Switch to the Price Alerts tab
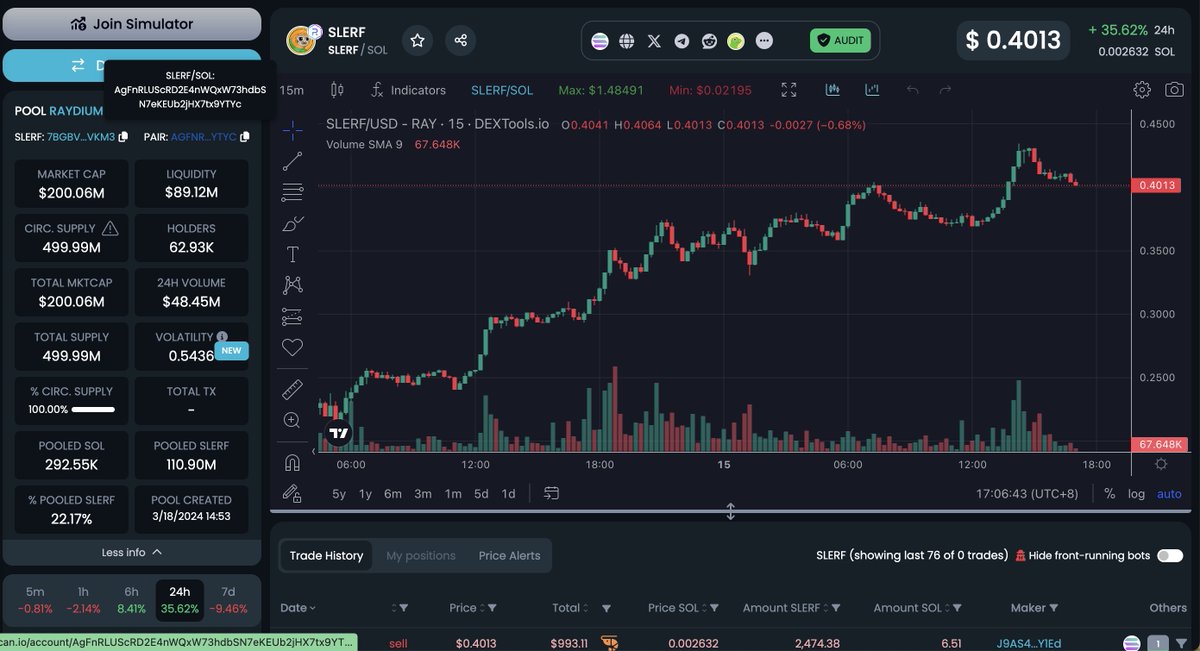Screen dimensions: 1200x651 pos(509,556)
